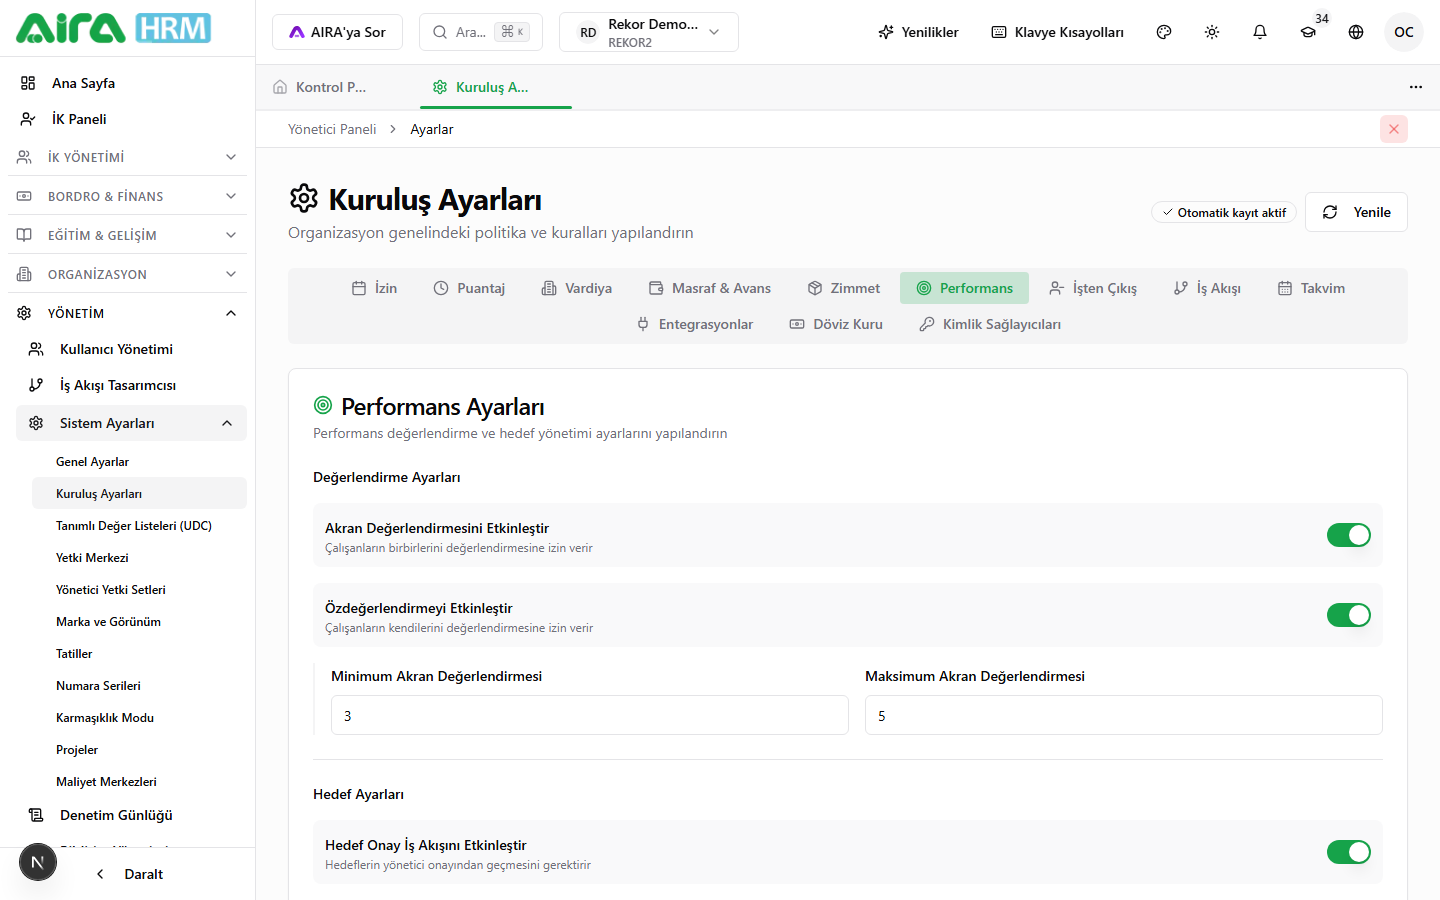Open Genel Ayarlar in sidebar
The image size is (1440, 900).
pos(139,462)
